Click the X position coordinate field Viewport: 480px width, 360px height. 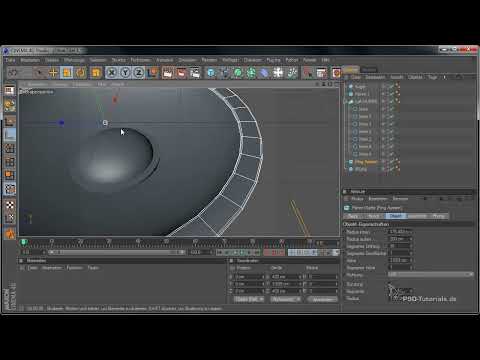point(250,277)
